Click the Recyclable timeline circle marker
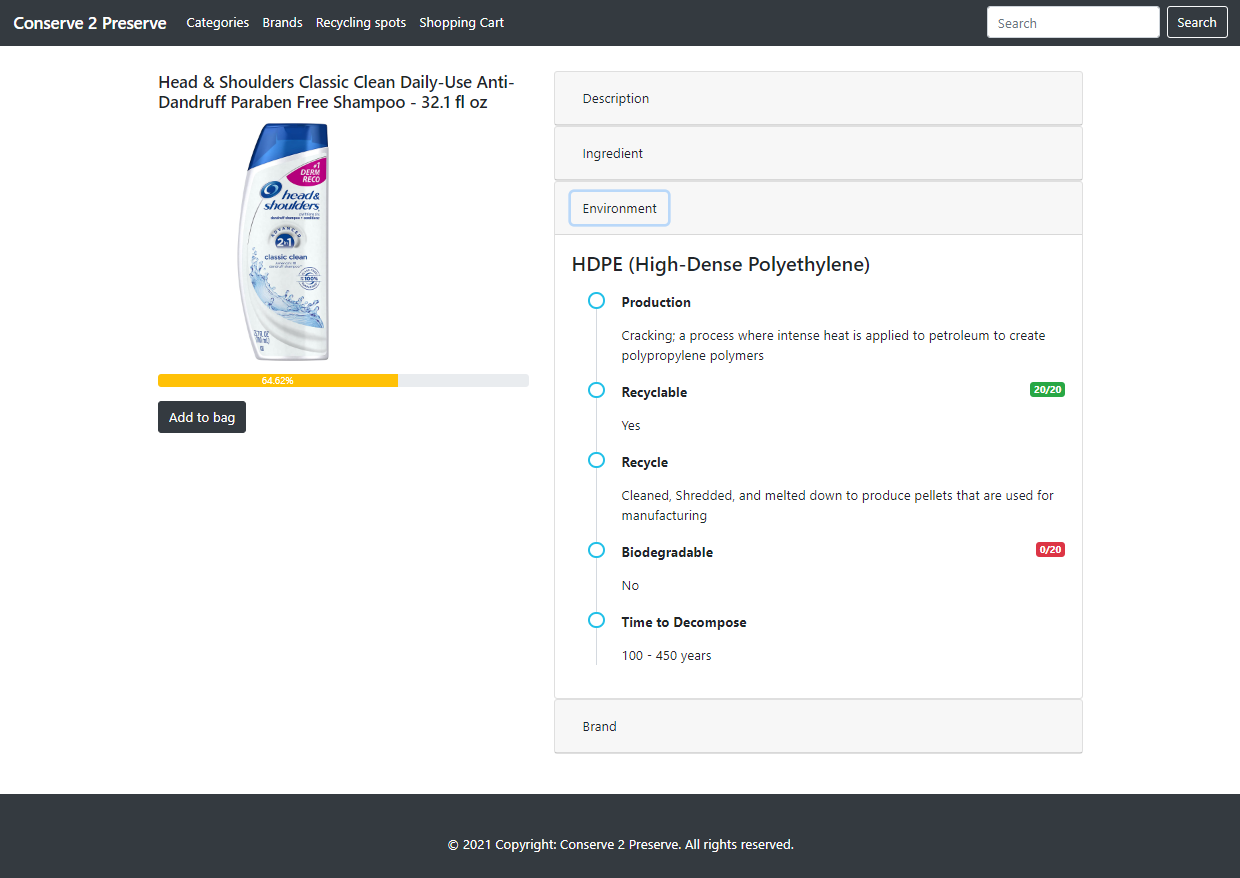 tap(596, 390)
